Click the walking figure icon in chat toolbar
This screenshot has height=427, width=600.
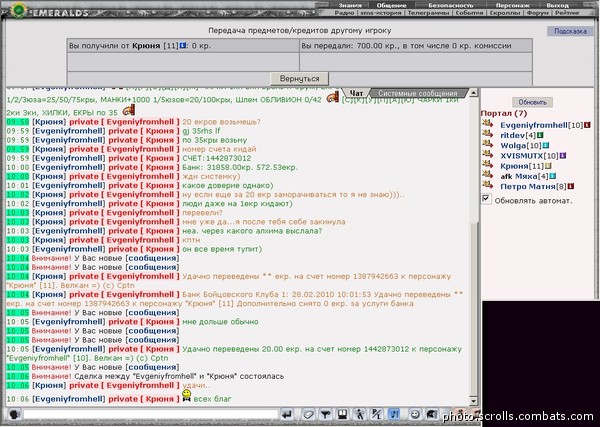(x=359, y=414)
